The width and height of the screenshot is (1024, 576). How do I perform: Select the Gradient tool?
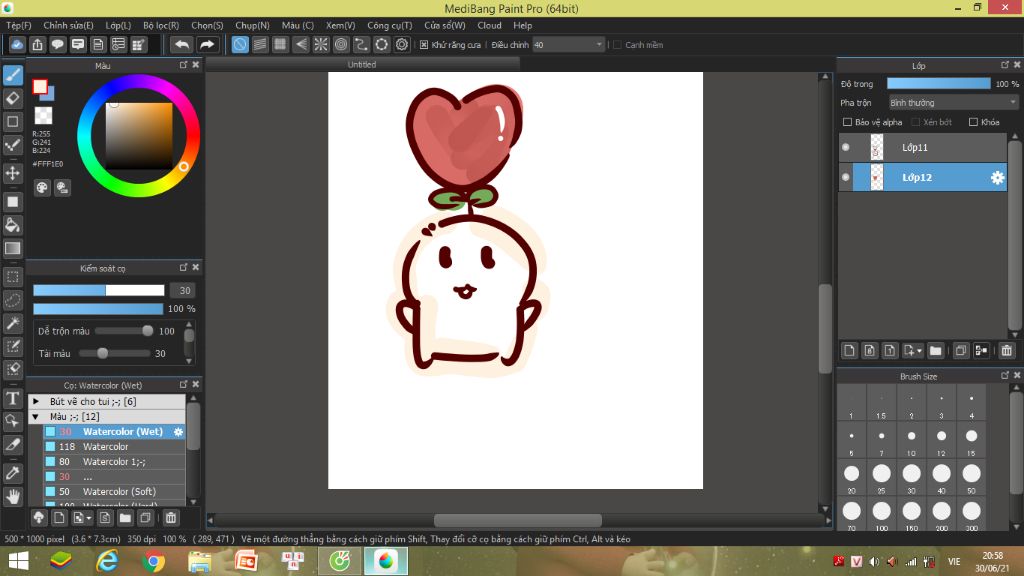click(13, 248)
